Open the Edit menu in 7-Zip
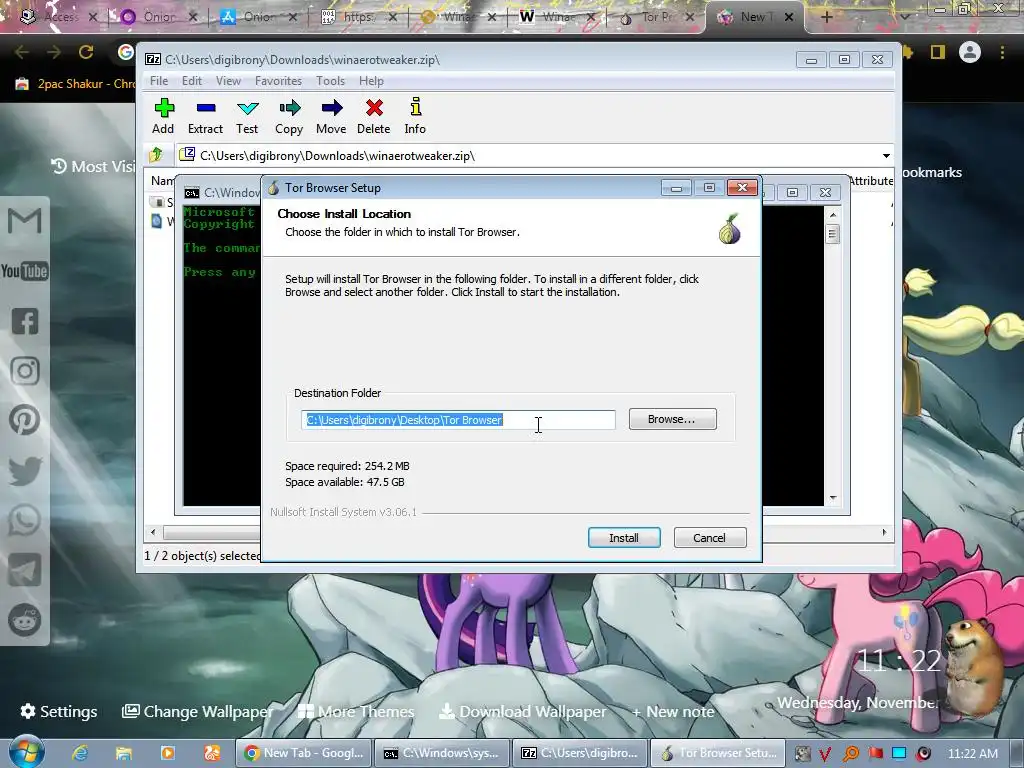Viewport: 1024px width, 768px height. 191,81
